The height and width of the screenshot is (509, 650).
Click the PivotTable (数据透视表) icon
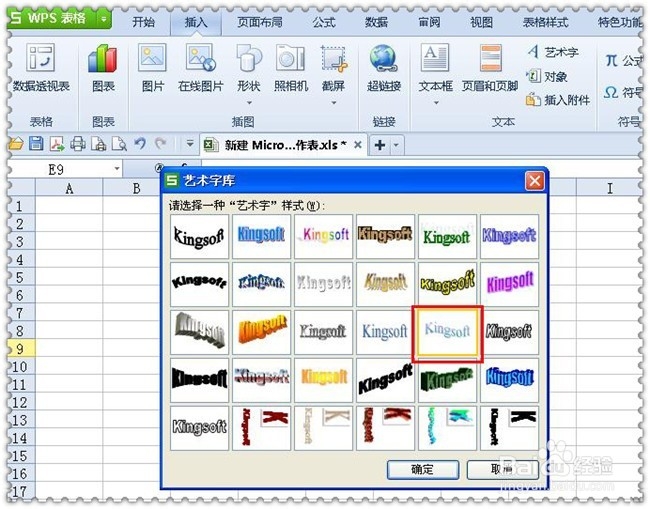click(x=40, y=58)
